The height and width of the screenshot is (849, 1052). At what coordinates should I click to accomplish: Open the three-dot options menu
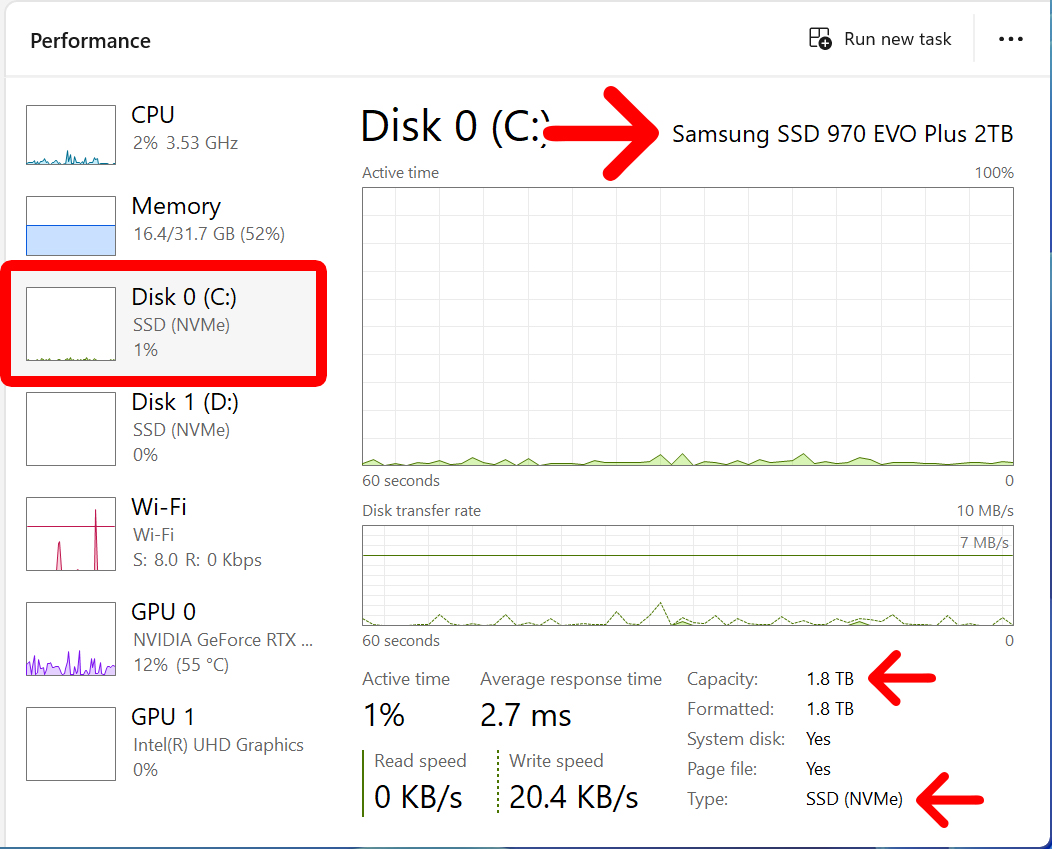(x=1011, y=39)
